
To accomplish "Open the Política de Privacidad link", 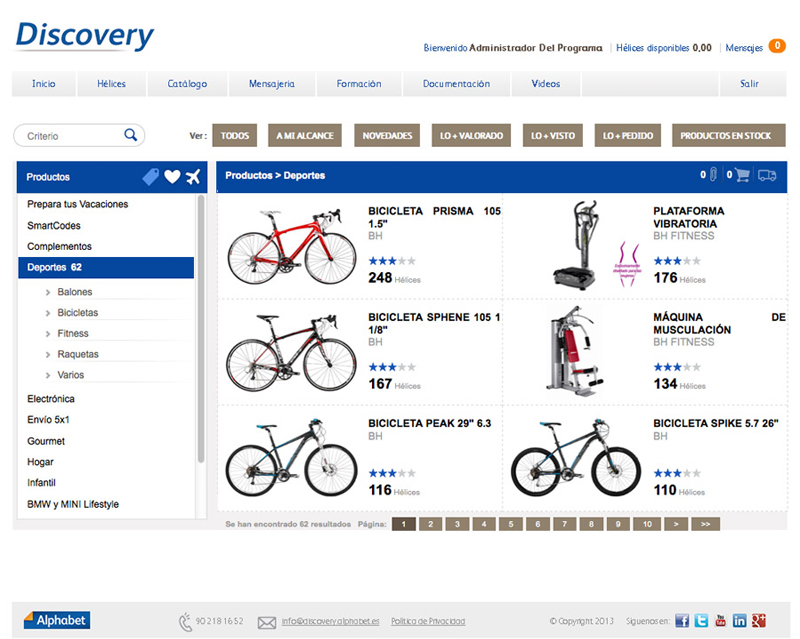I will click(428, 621).
